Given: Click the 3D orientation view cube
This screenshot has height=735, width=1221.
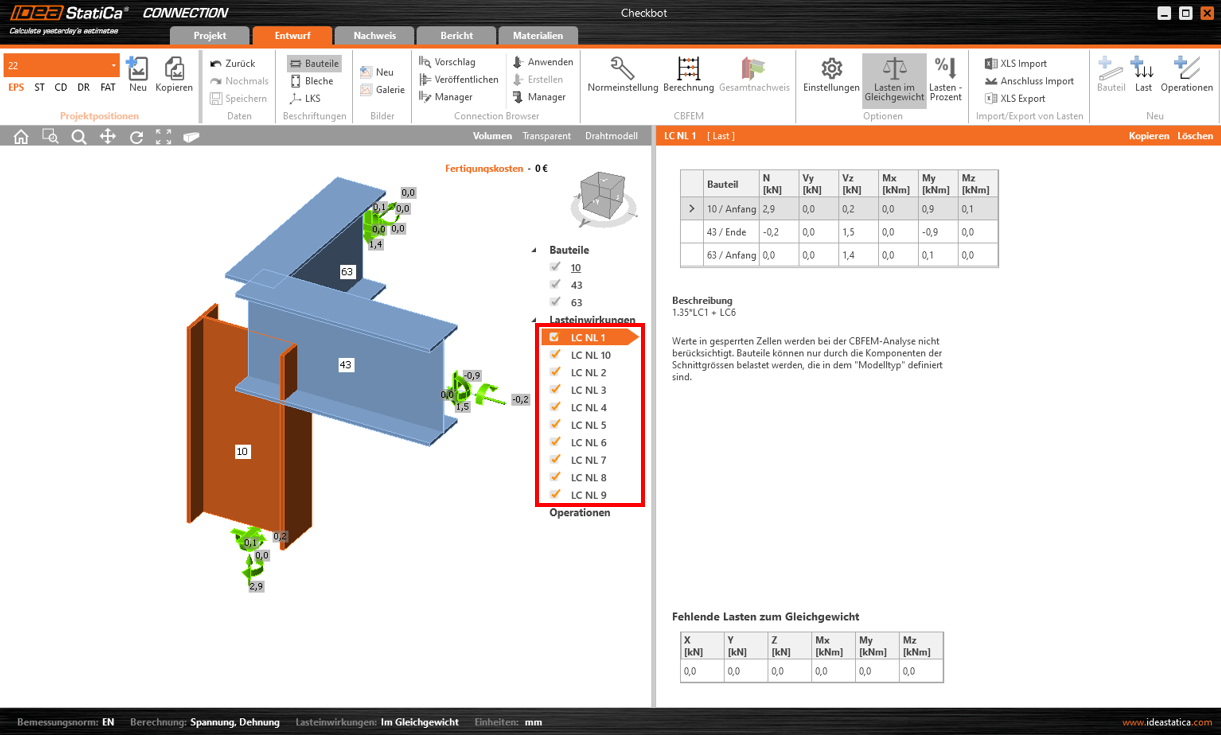Looking at the screenshot, I should pyautogui.click(x=603, y=193).
